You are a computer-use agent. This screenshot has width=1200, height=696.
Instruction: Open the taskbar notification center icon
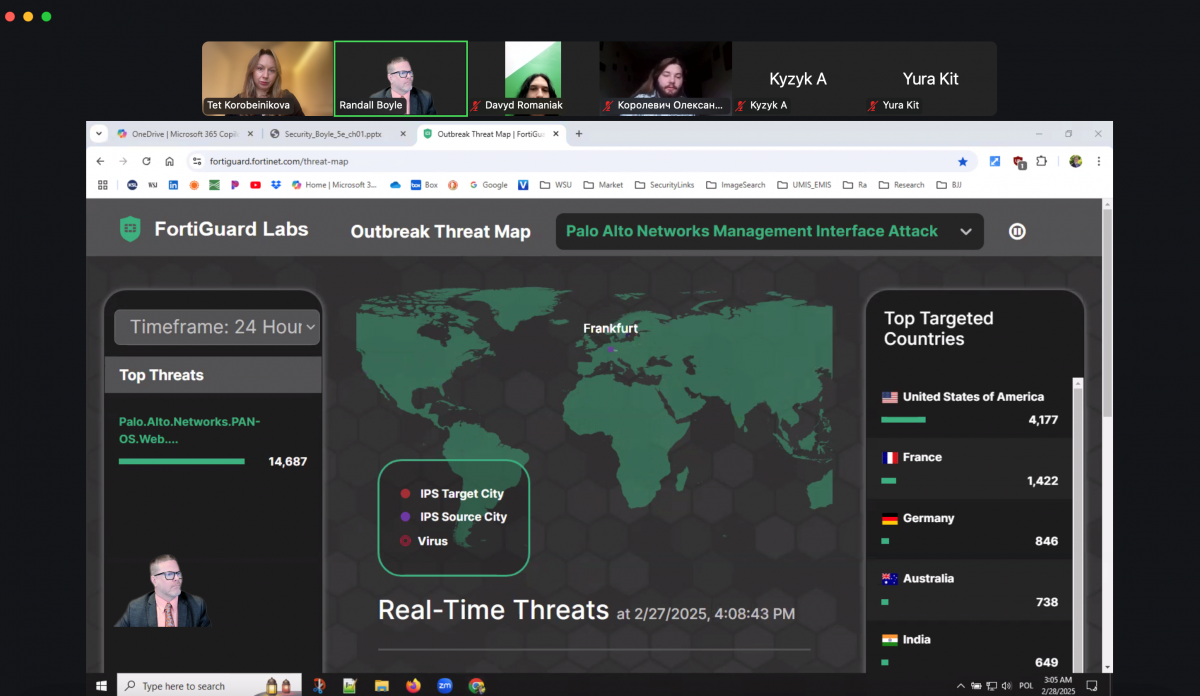1093,686
